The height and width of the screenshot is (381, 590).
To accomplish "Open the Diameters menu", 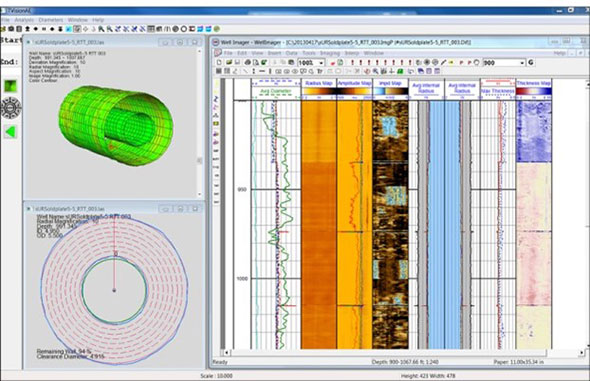I will point(50,20).
